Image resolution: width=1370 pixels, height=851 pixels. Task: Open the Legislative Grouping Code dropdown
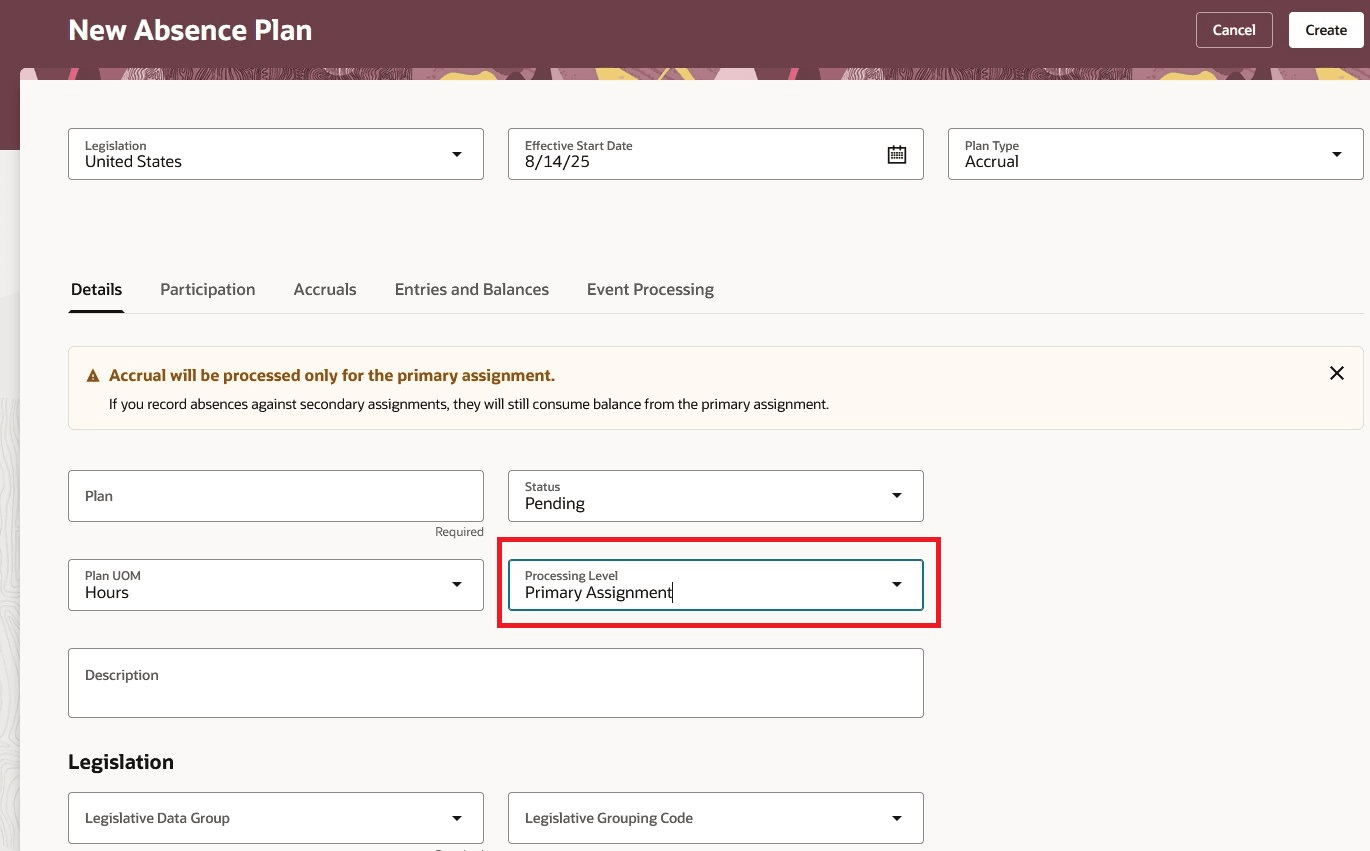pos(897,817)
